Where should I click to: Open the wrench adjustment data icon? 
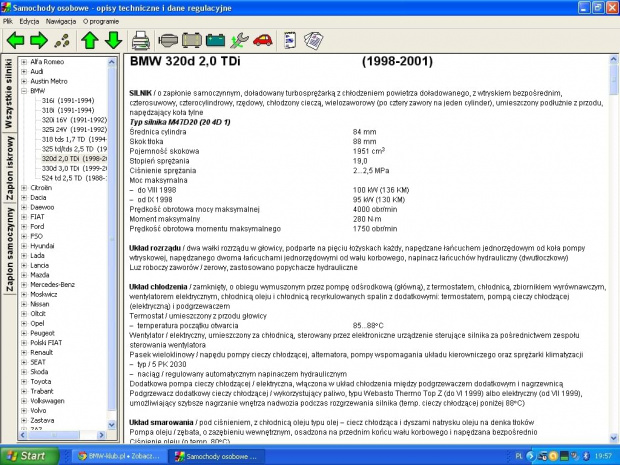click(239, 40)
